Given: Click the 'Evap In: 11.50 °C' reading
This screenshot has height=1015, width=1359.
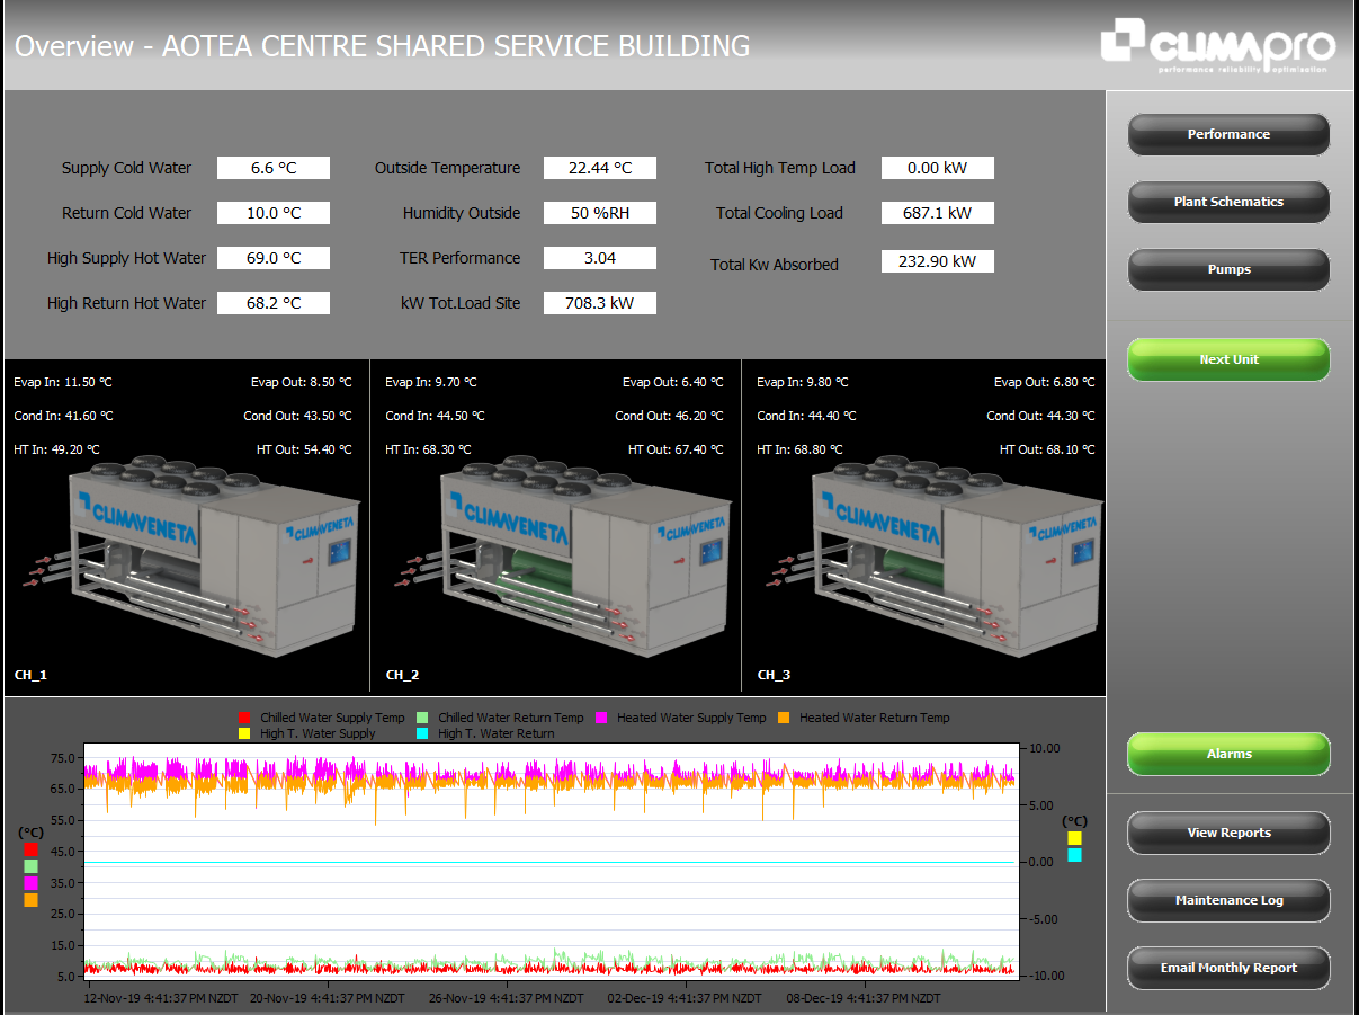Looking at the screenshot, I should [63, 382].
